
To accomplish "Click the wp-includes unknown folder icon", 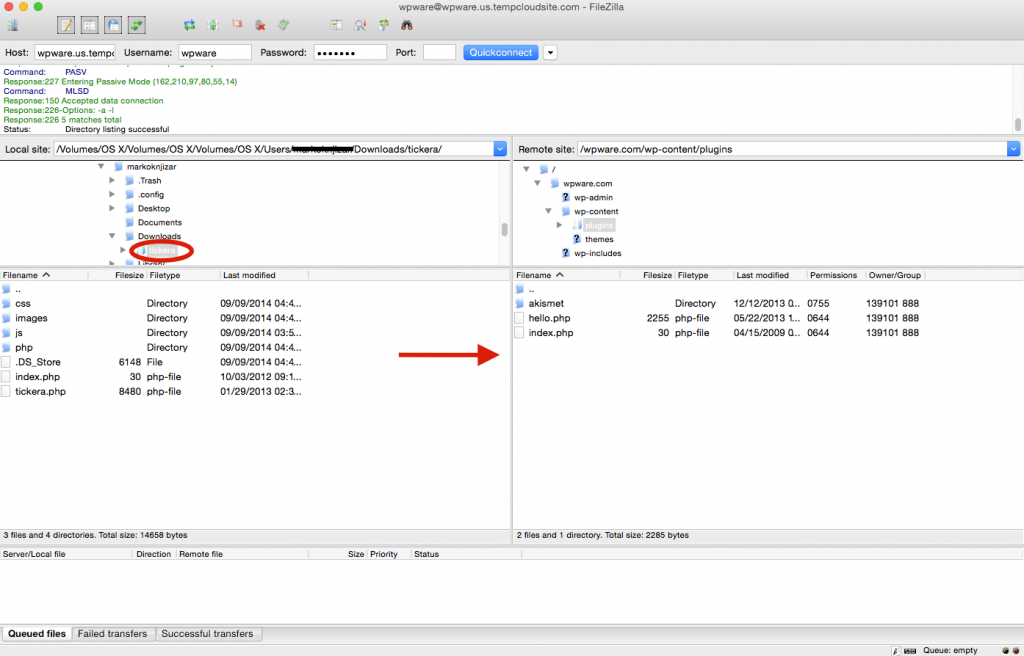I will 566,254.
